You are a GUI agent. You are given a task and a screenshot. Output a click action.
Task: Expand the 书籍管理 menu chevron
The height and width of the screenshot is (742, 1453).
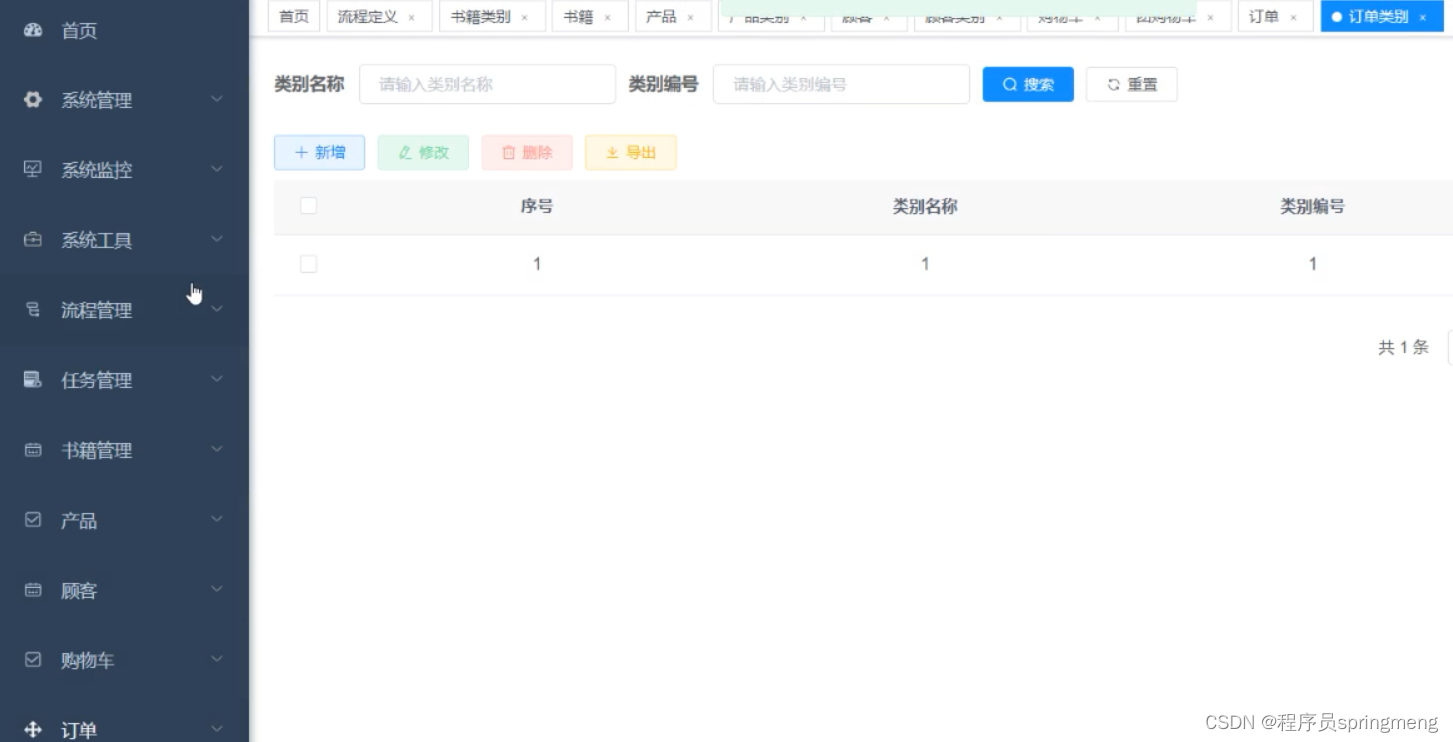(x=217, y=449)
